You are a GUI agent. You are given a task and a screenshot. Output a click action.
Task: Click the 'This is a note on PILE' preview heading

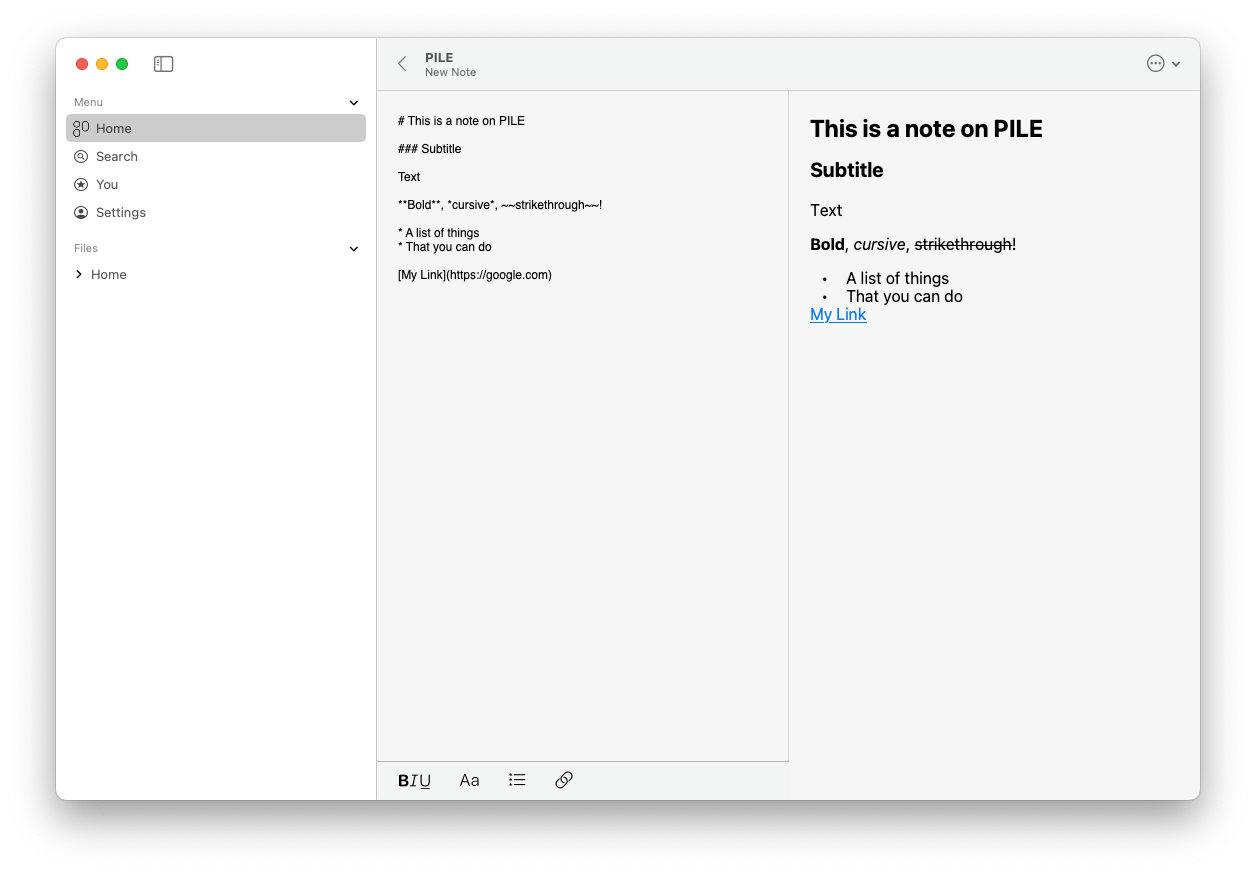coord(926,129)
